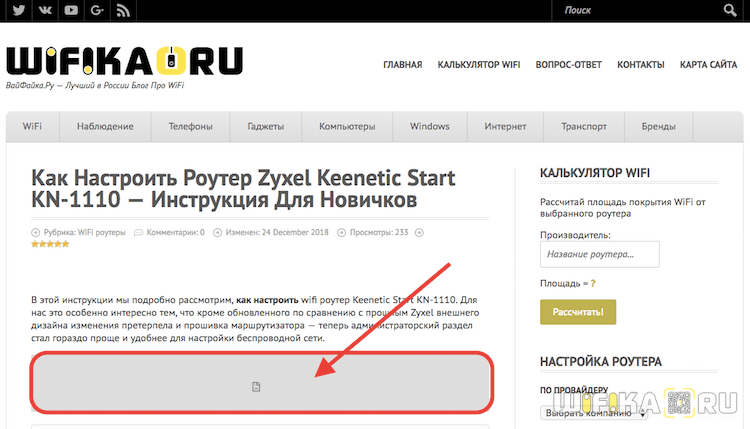Switch to the Интернет category tab
The image size is (750, 429).
tap(505, 126)
